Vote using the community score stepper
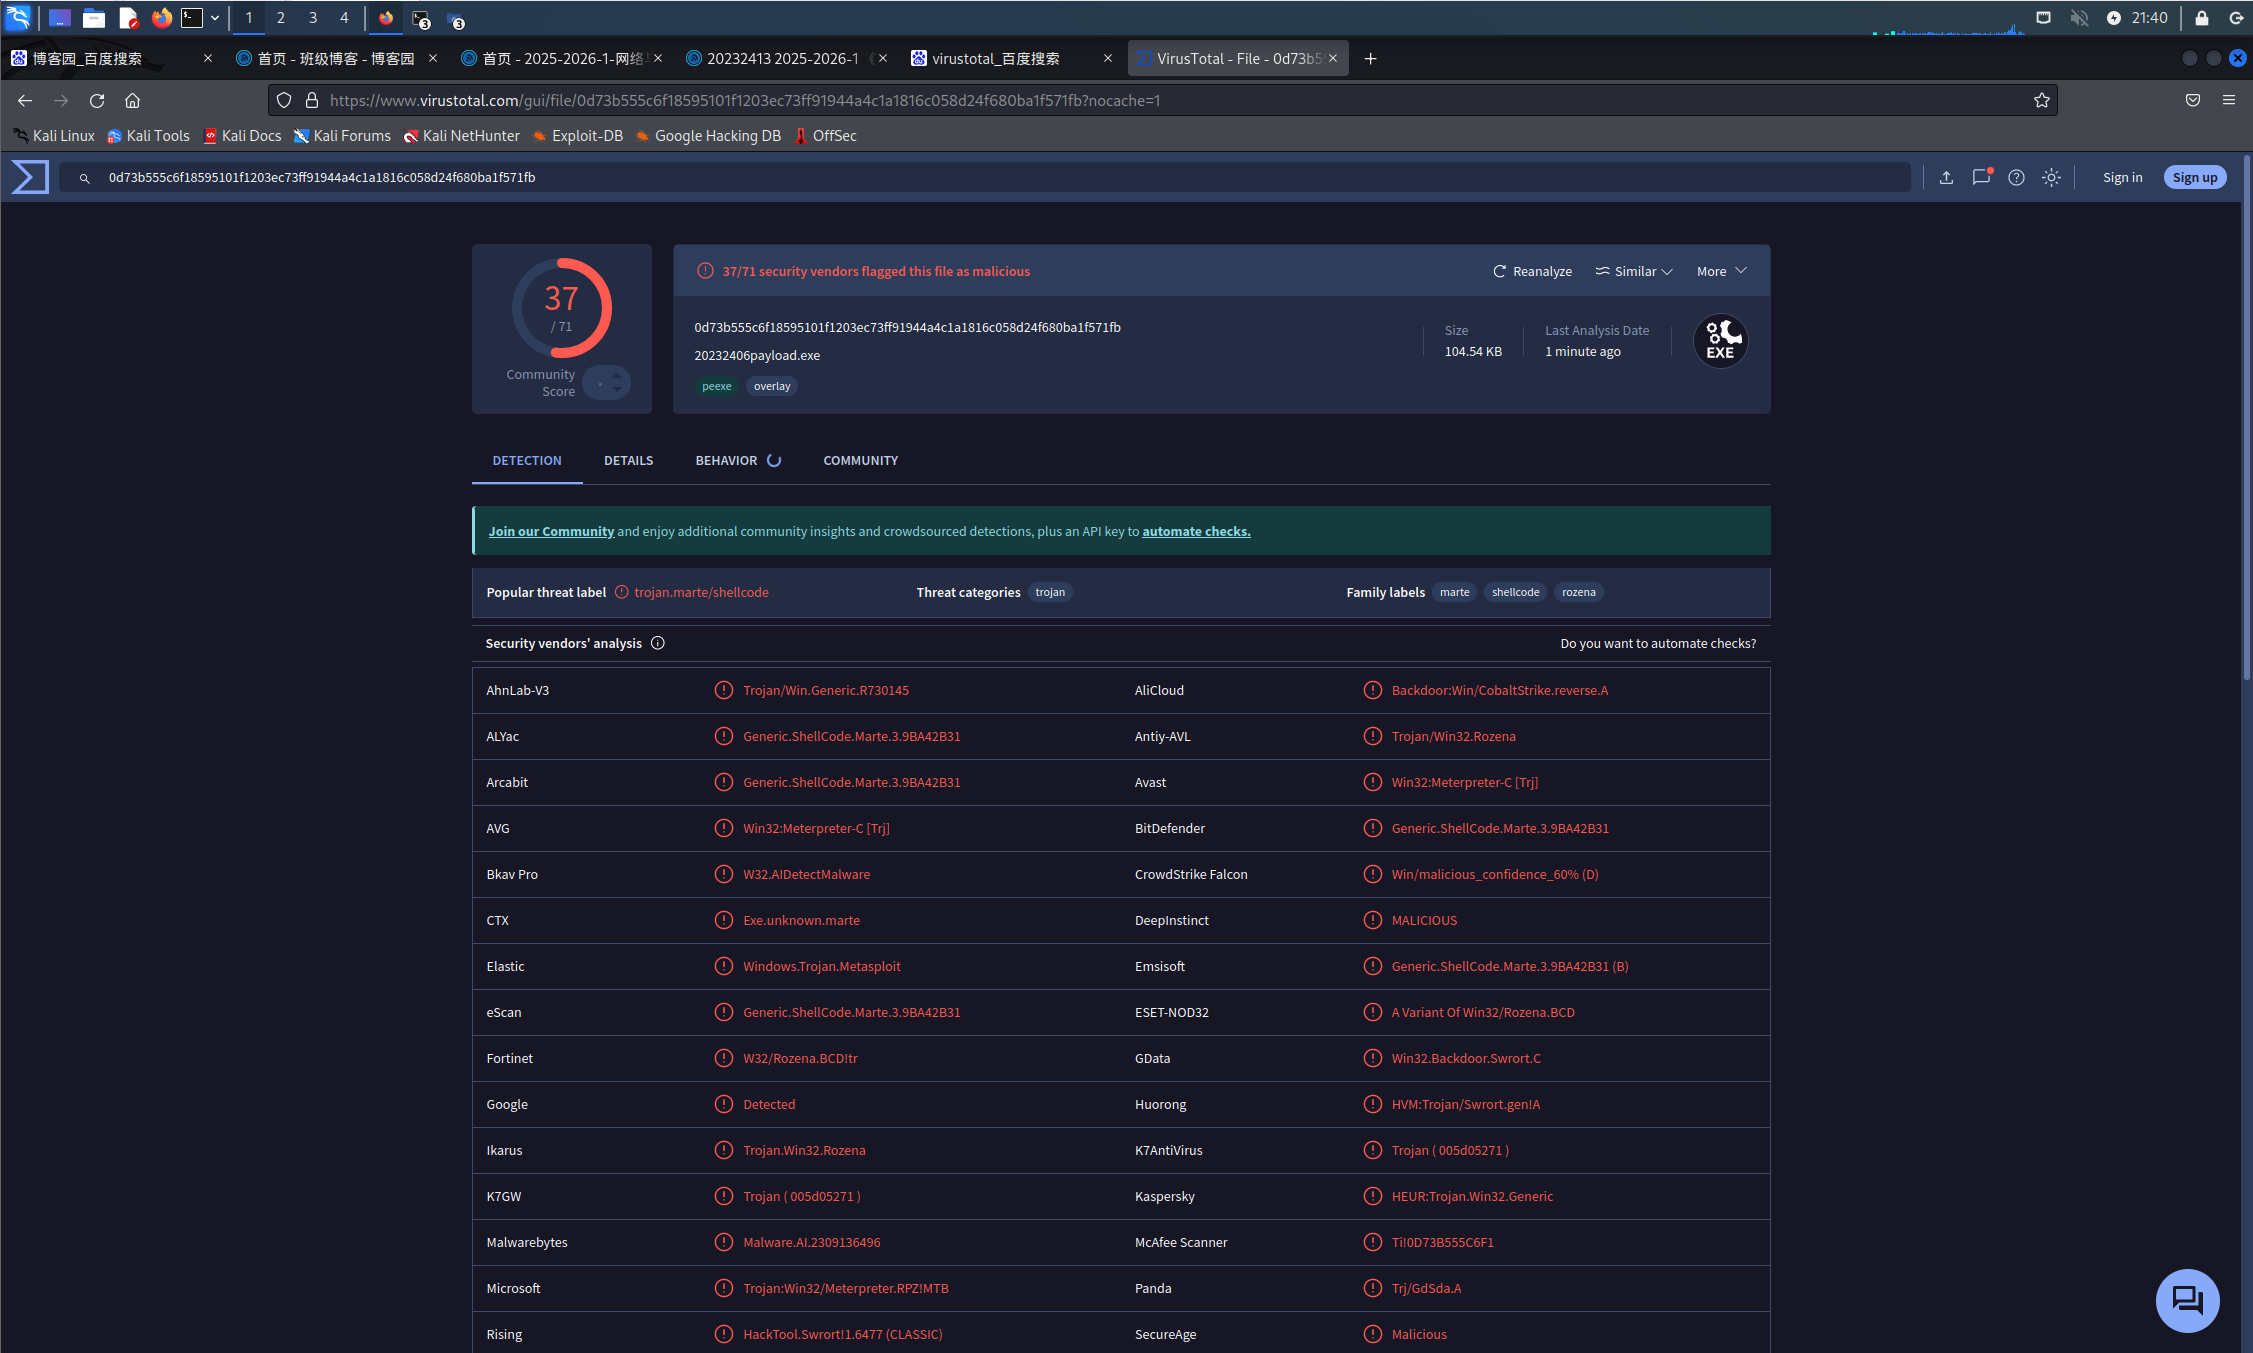 [607, 383]
